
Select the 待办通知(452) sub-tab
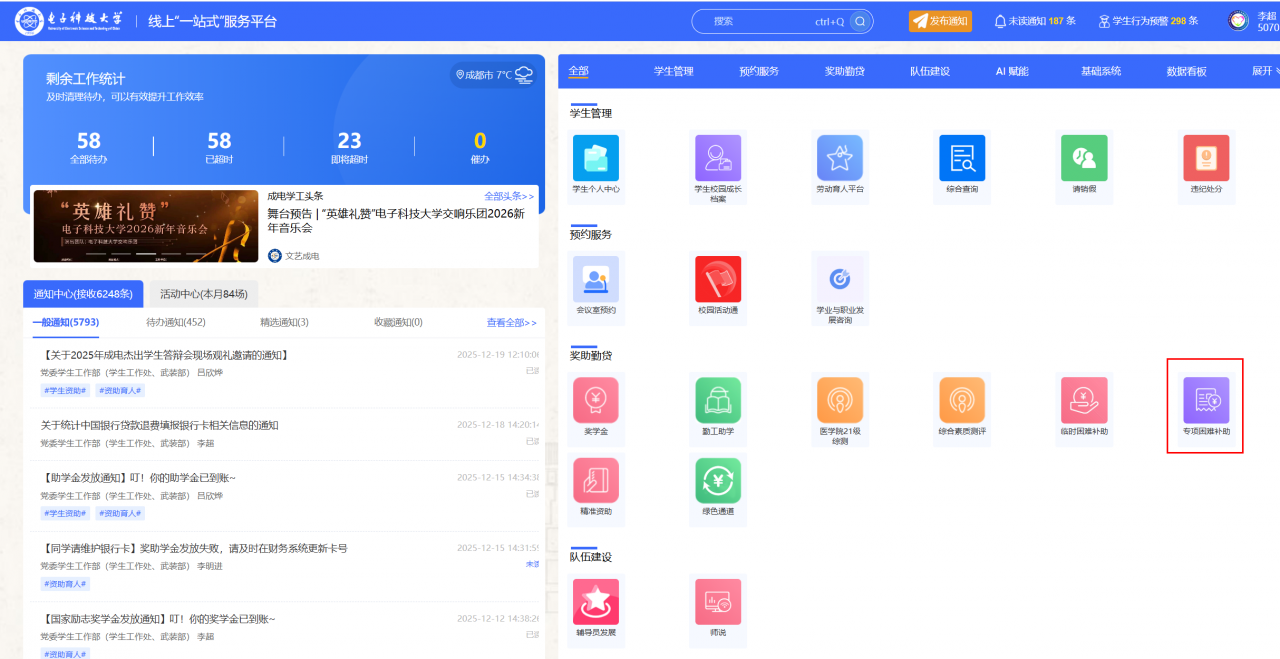[x=176, y=322]
